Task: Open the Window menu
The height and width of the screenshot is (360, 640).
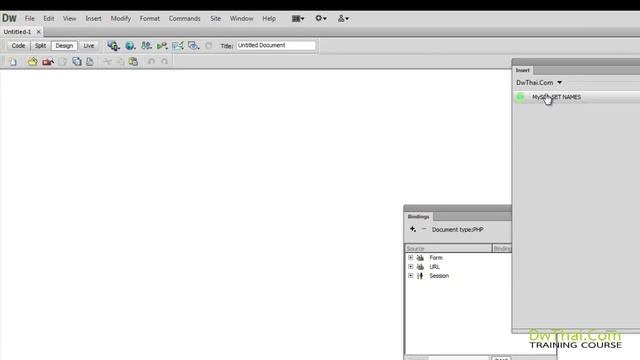Action: 241,18
